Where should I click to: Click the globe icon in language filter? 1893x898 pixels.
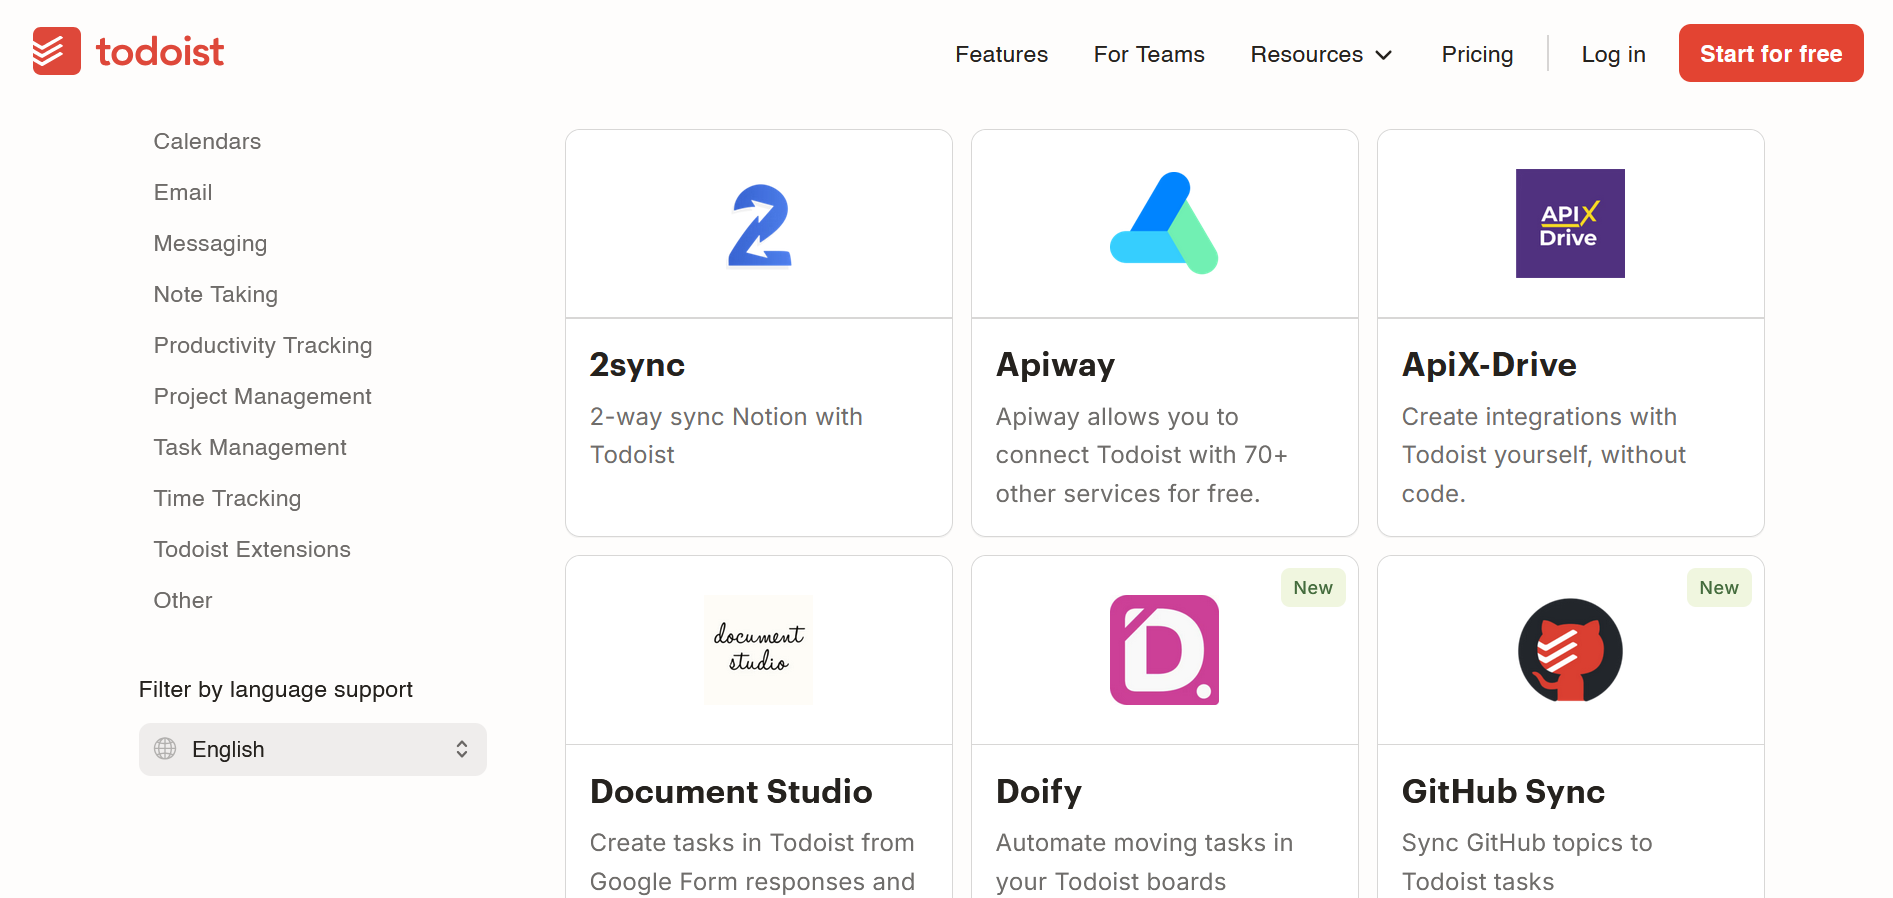165,748
